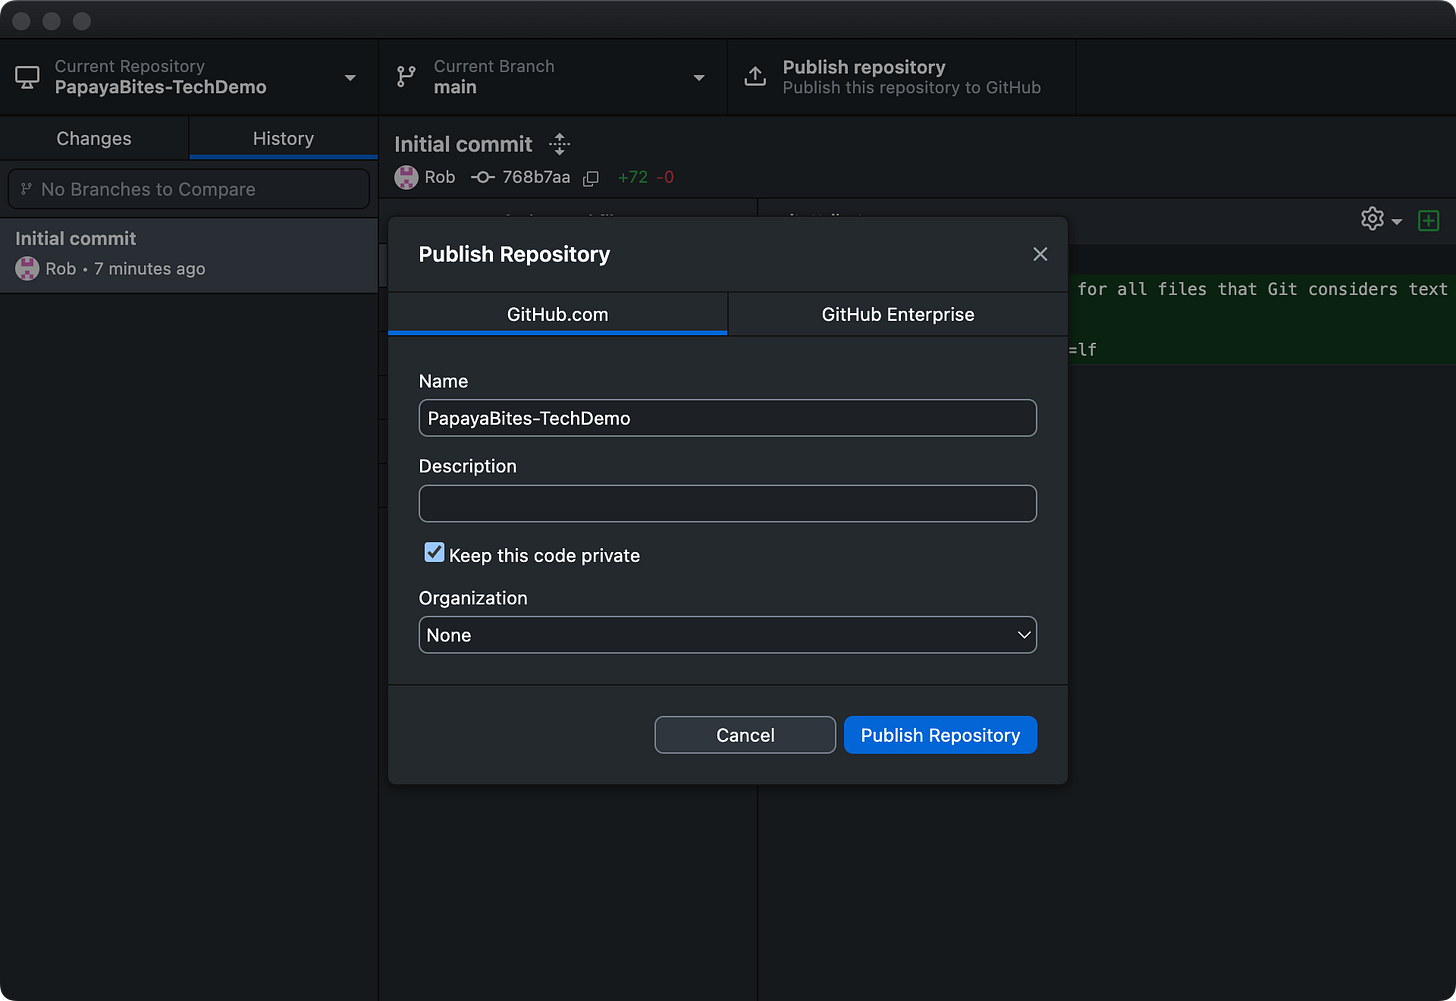1456x1001 pixels.
Task: Click the Organization label
Action: tap(473, 598)
